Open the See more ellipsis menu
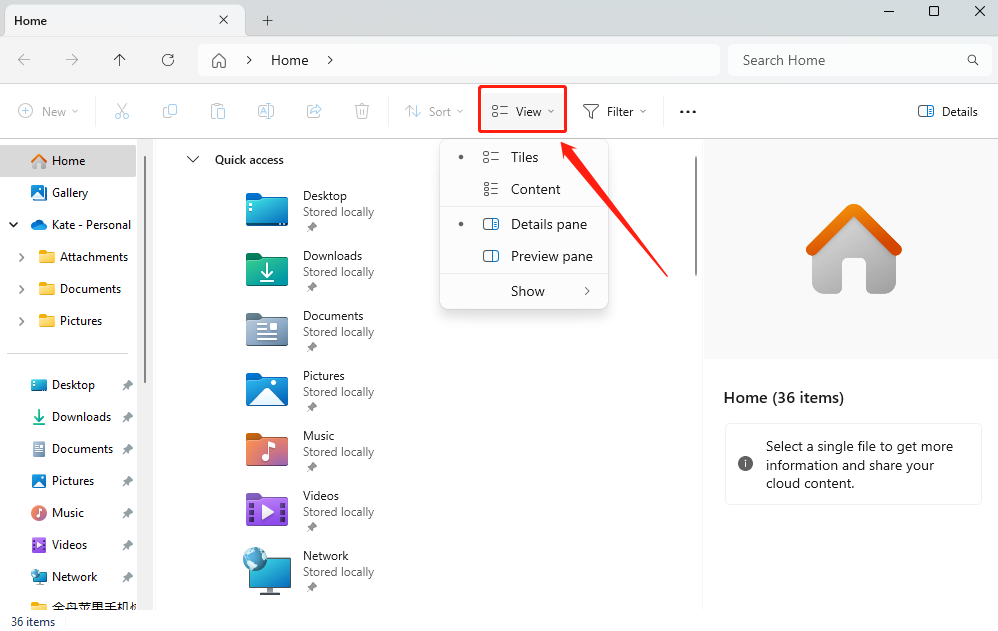 688,112
